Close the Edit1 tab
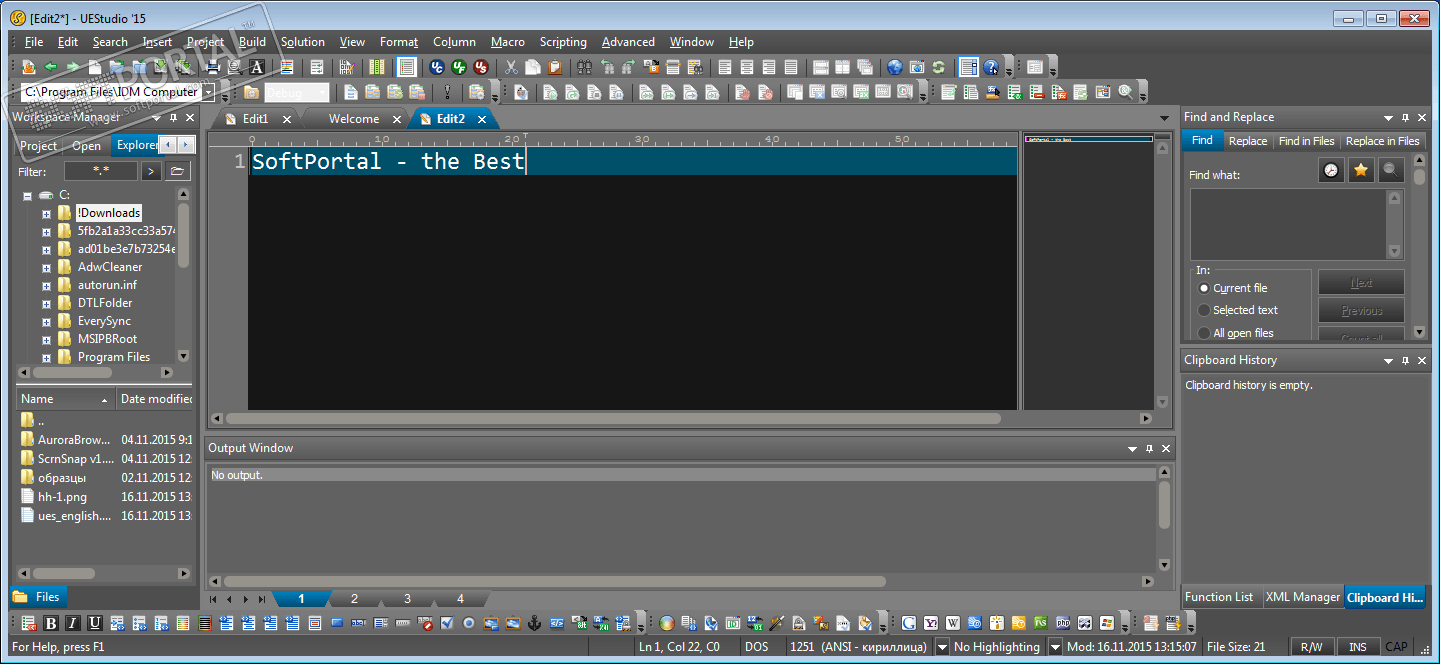 (x=287, y=119)
